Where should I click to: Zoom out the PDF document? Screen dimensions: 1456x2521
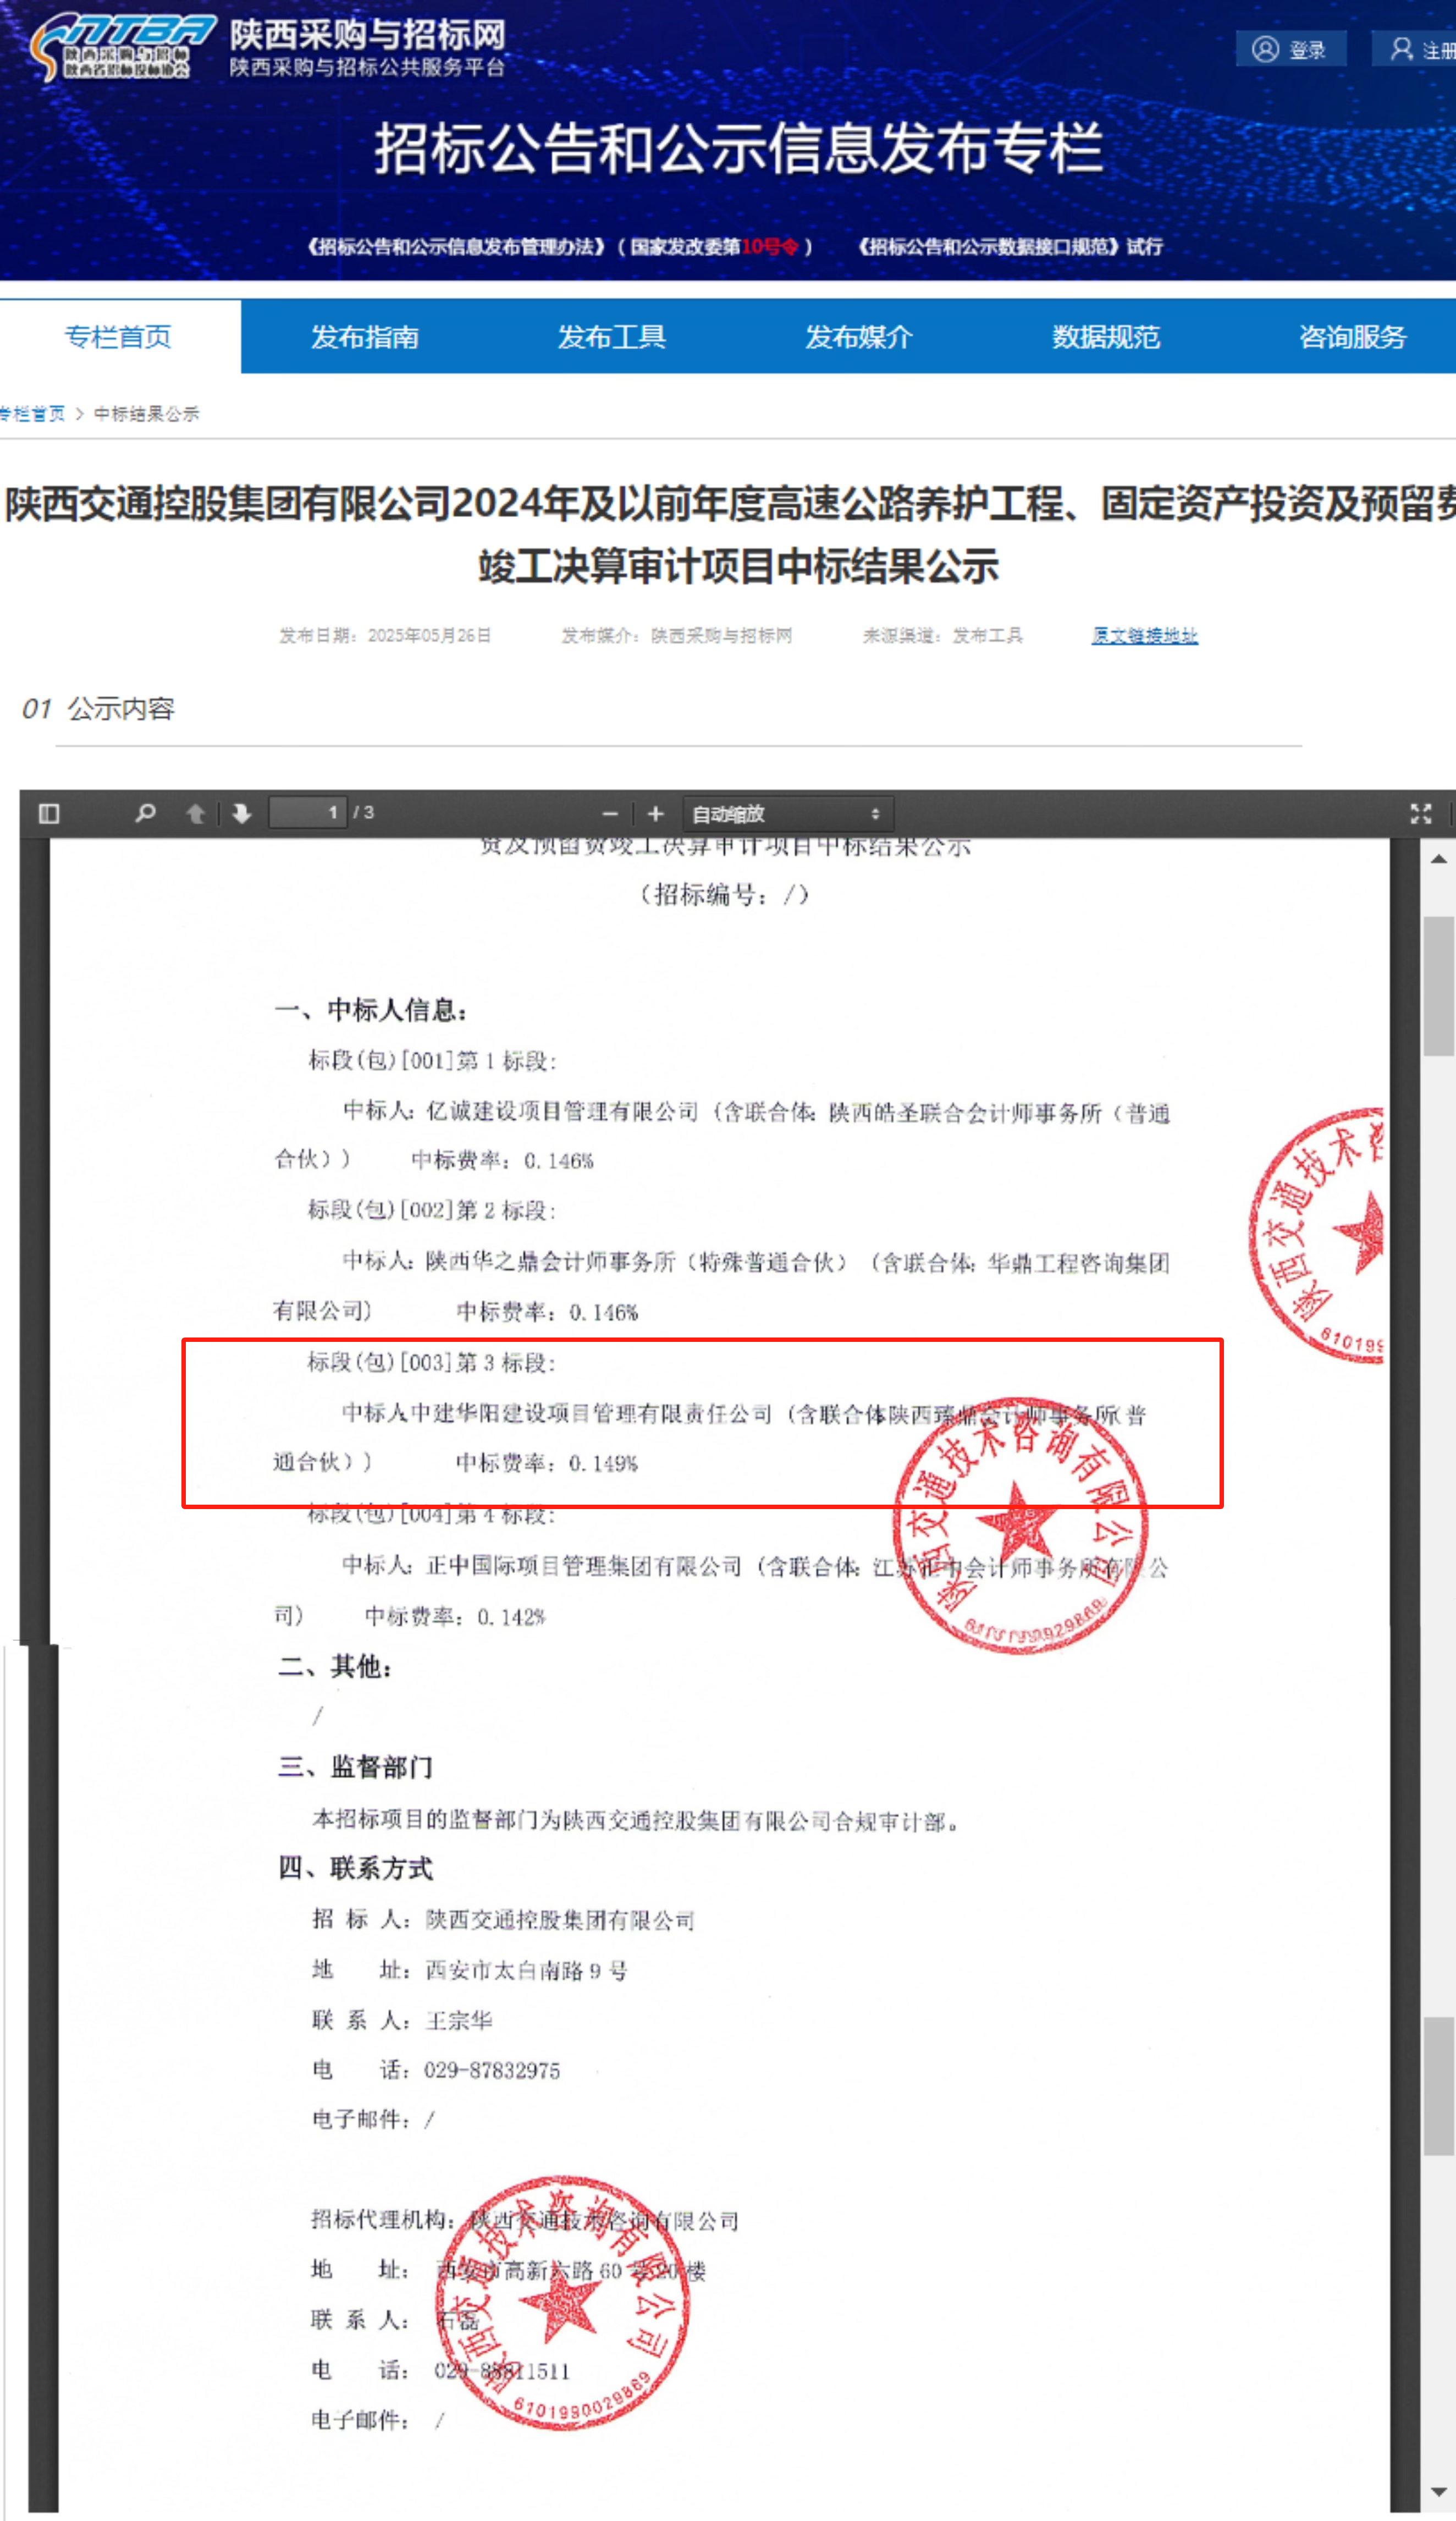[x=610, y=814]
